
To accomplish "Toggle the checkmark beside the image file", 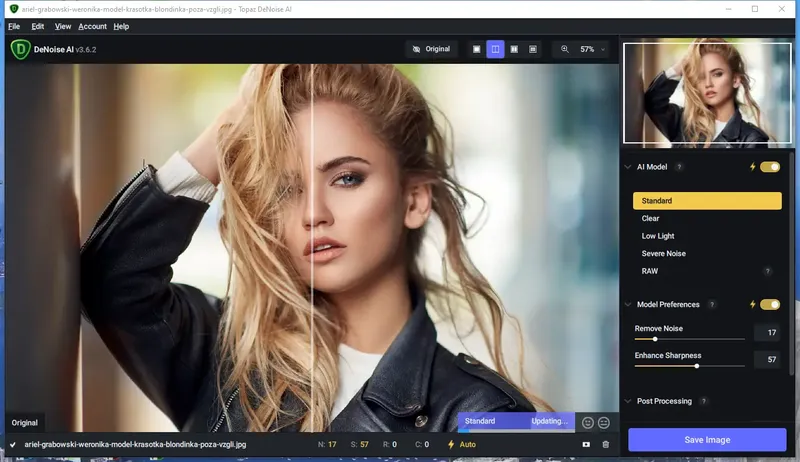I will tap(13, 445).
